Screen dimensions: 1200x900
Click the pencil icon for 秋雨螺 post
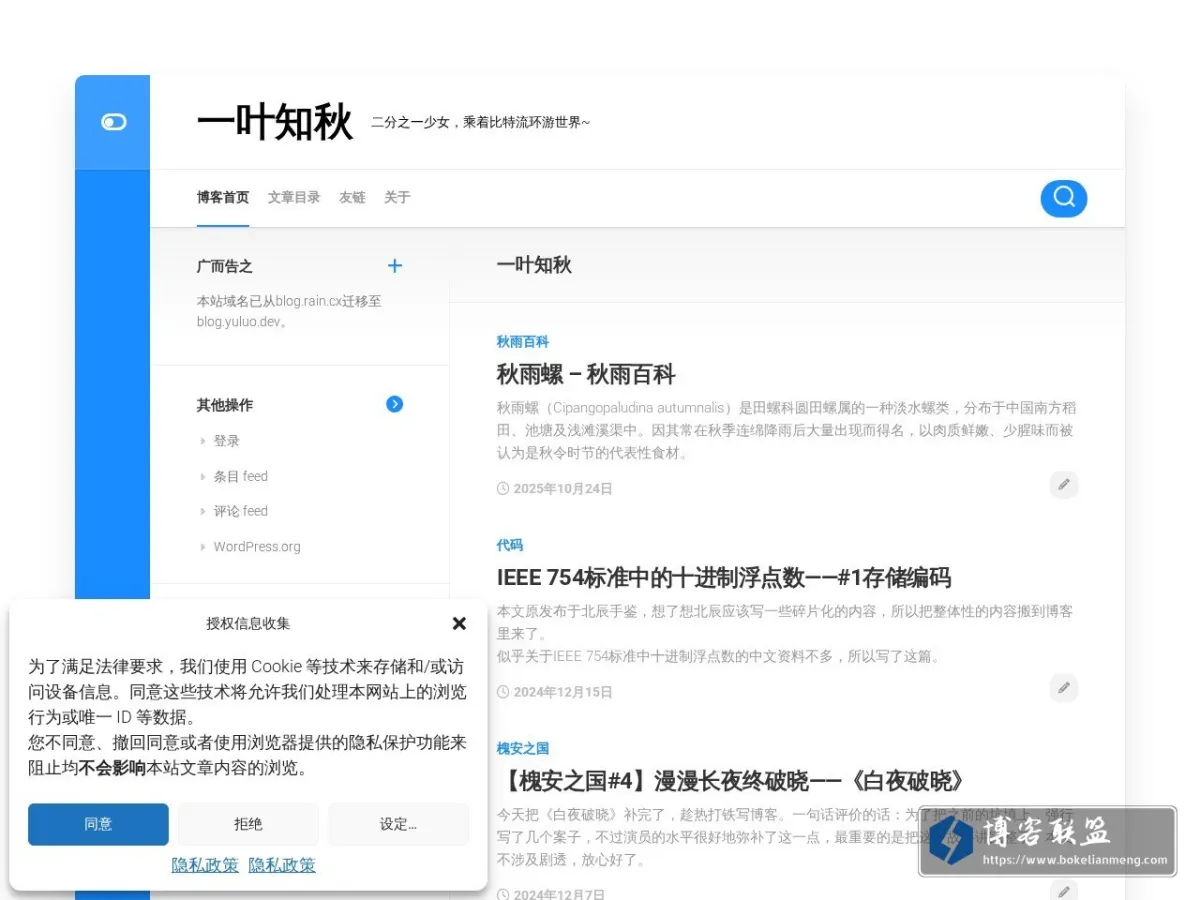pos(1064,485)
